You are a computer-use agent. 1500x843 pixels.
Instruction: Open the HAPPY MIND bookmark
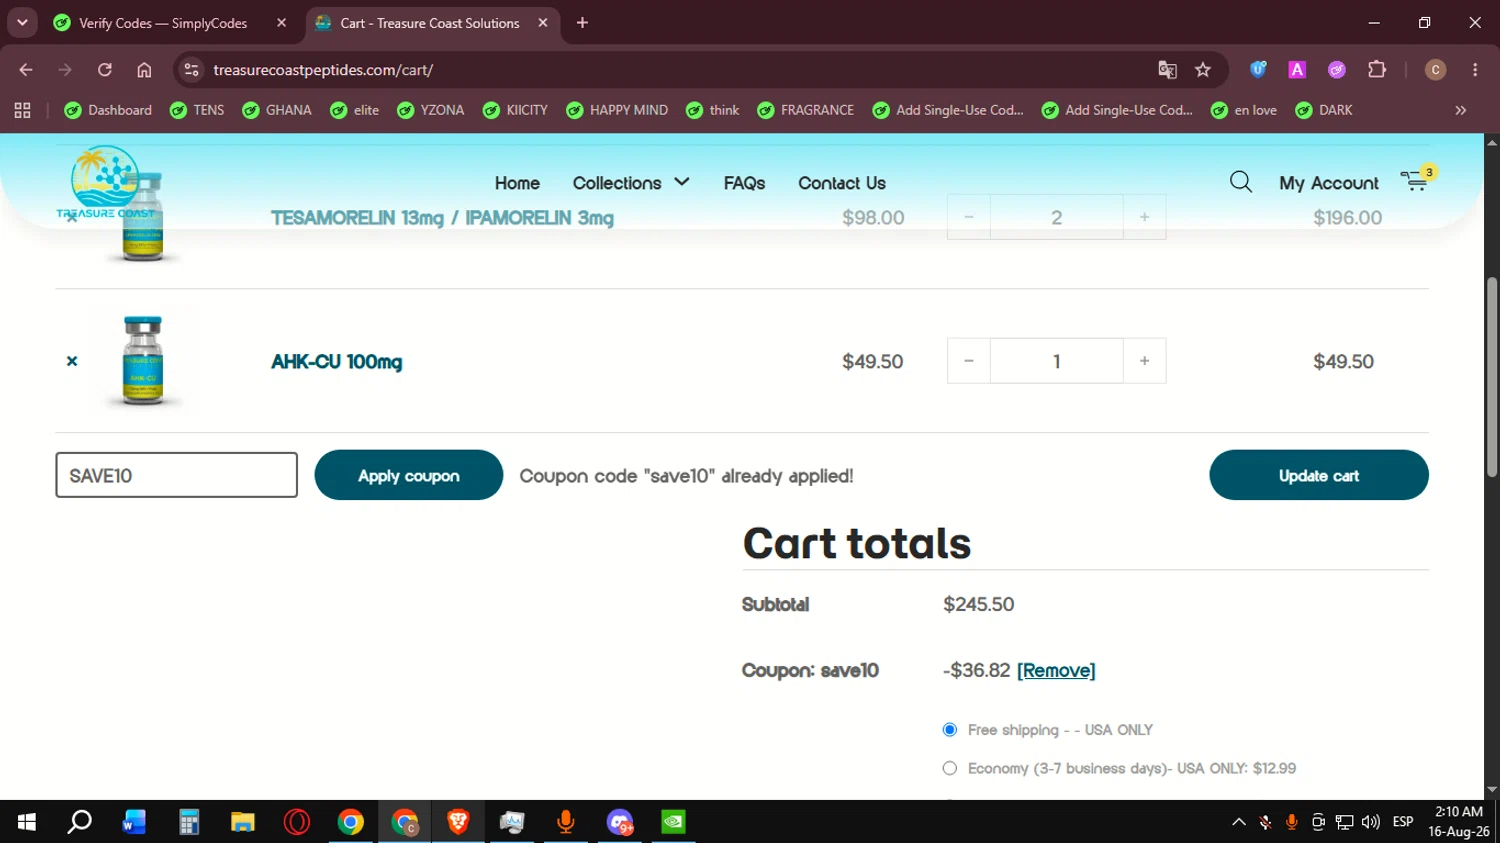point(617,110)
